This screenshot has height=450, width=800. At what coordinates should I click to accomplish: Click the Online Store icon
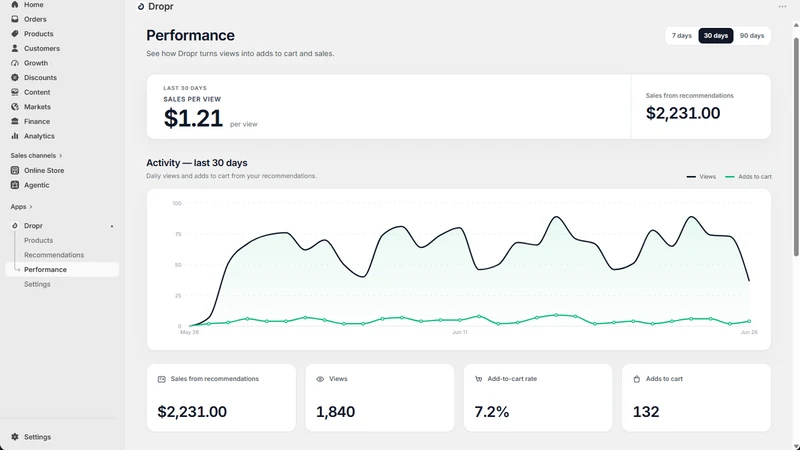click(x=15, y=170)
